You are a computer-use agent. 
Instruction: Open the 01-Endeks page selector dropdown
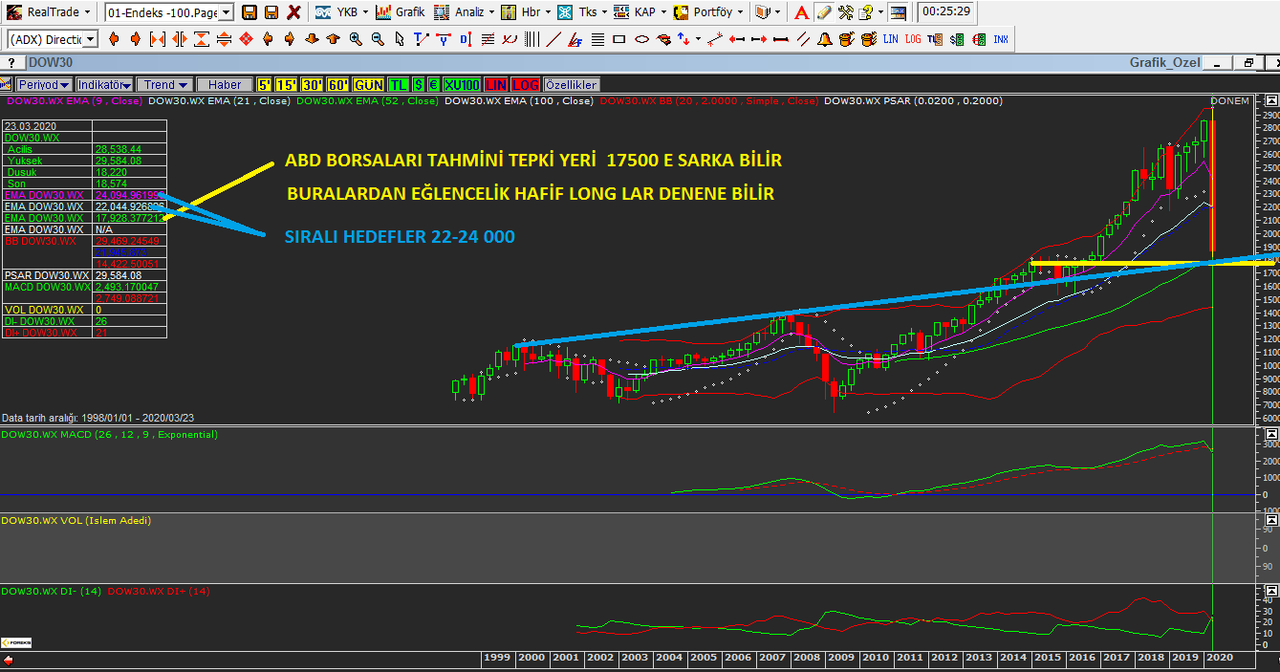(225, 12)
